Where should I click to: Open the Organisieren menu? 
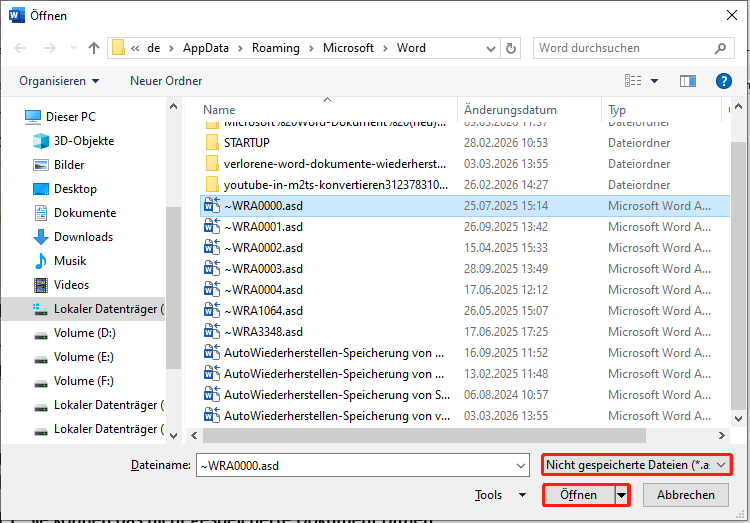(x=59, y=81)
